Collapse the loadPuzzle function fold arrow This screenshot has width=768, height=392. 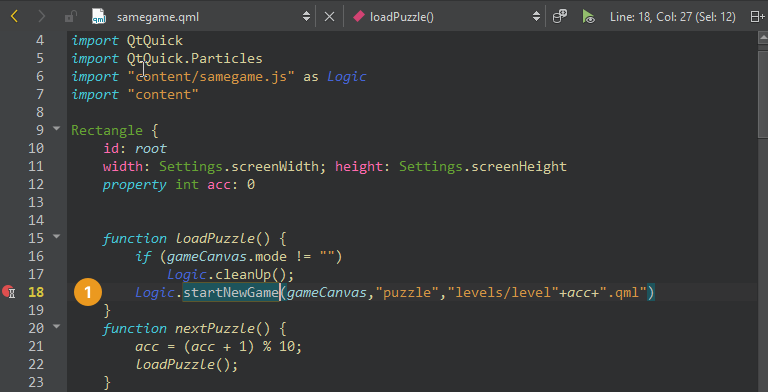click(56, 236)
